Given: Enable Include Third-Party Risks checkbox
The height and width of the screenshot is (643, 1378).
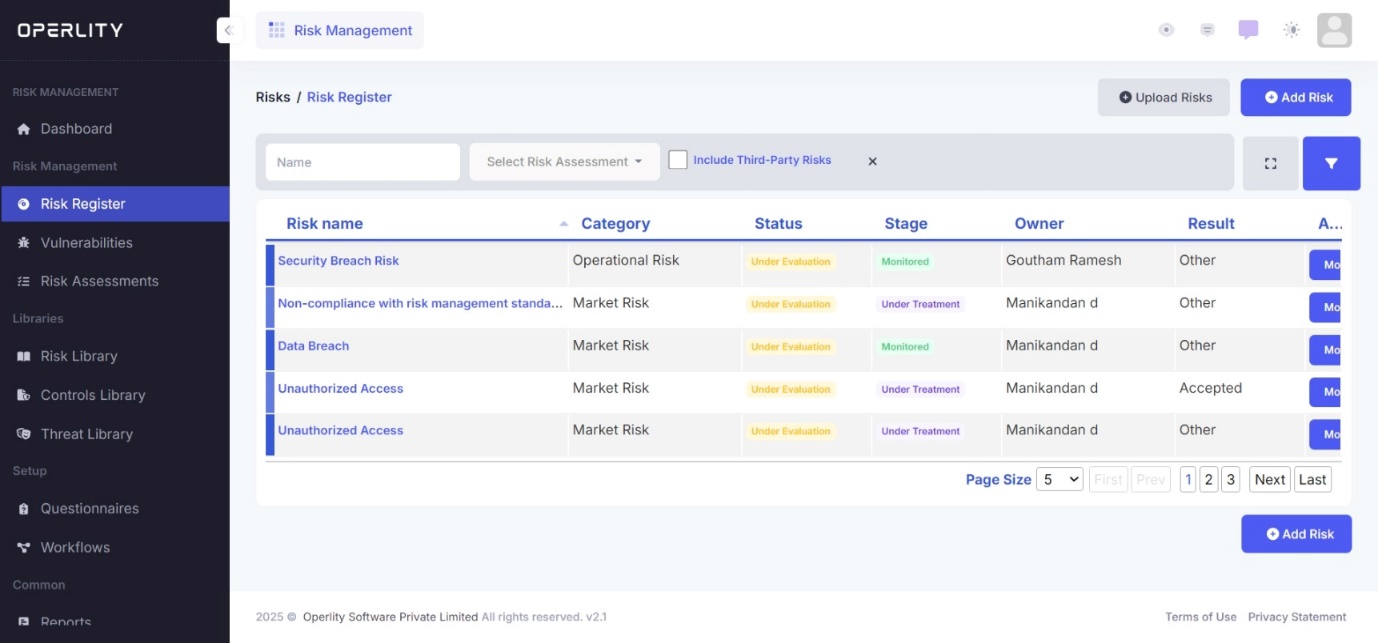Looking at the screenshot, I should point(678,160).
